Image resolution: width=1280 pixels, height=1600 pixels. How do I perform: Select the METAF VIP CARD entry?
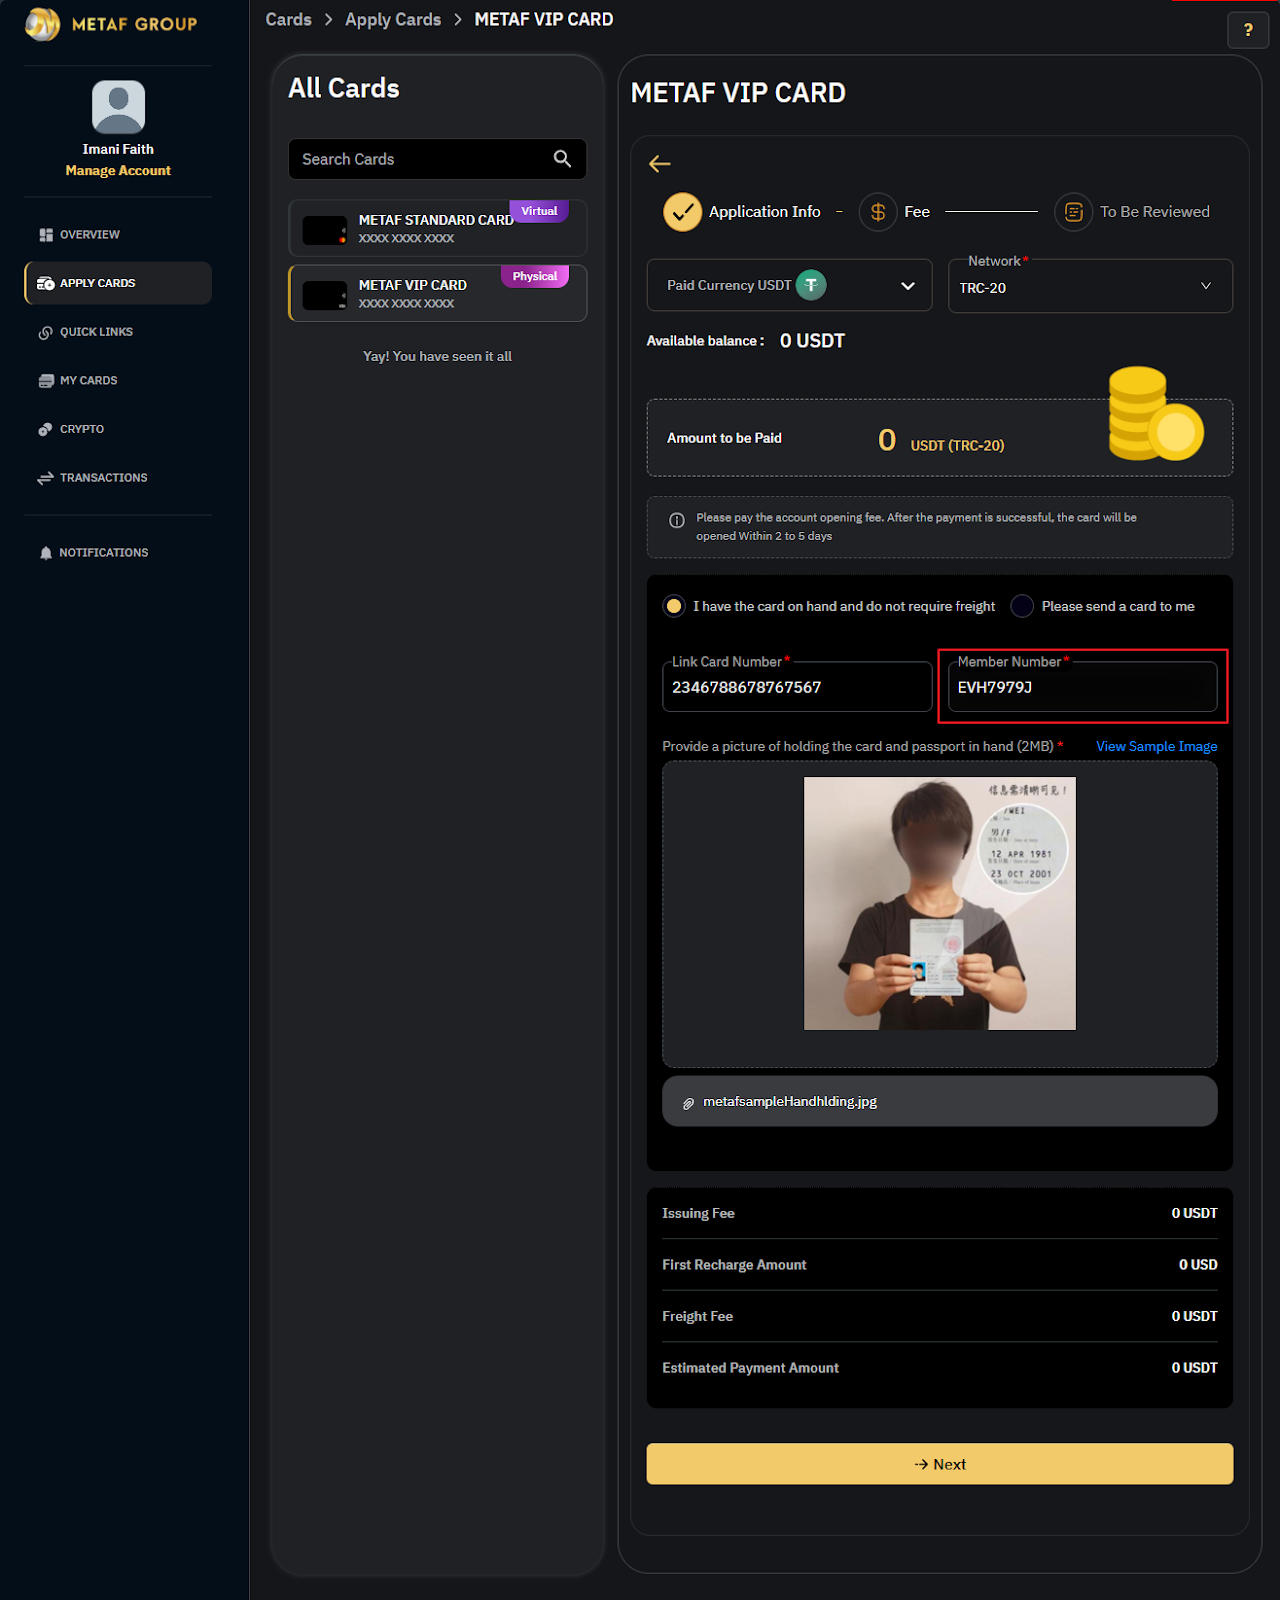438,293
